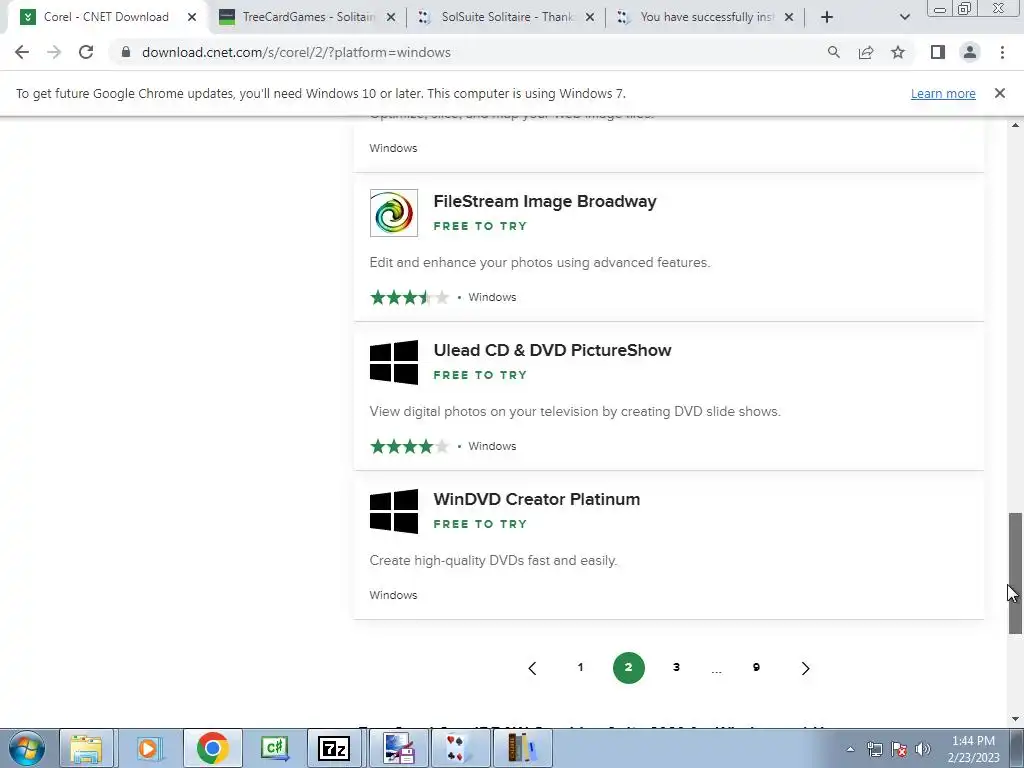This screenshot has height=768, width=1024.
Task: Go to results page 1
Action: coord(580,667)
